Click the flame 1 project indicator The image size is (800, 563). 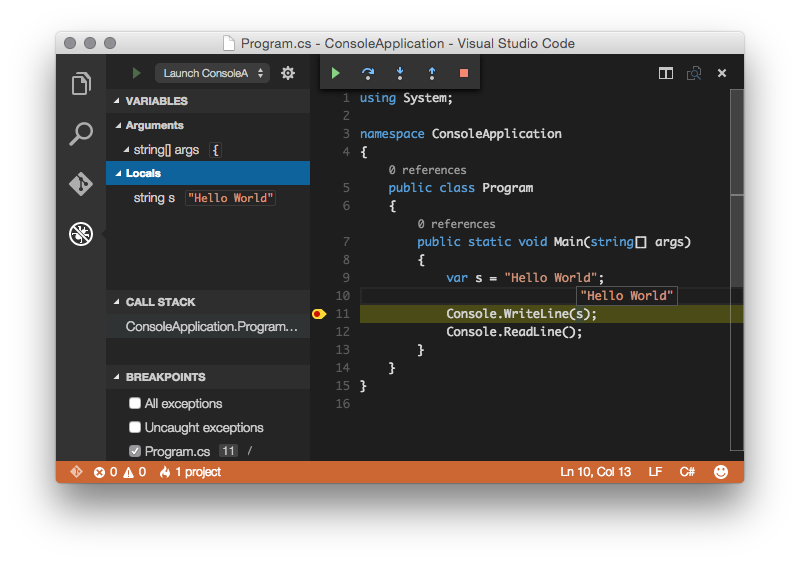point(190,472)
